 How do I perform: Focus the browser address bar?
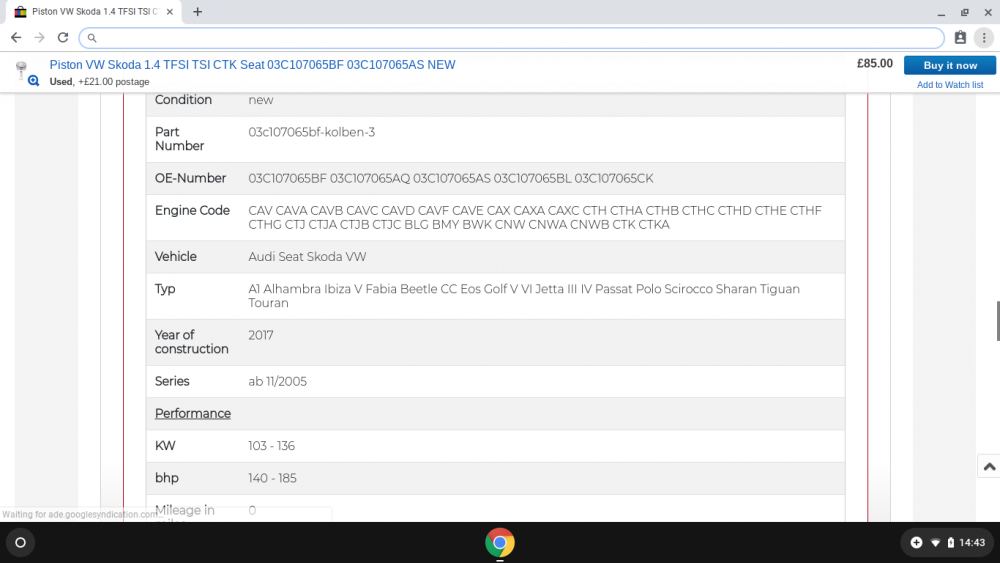(511, 38)
